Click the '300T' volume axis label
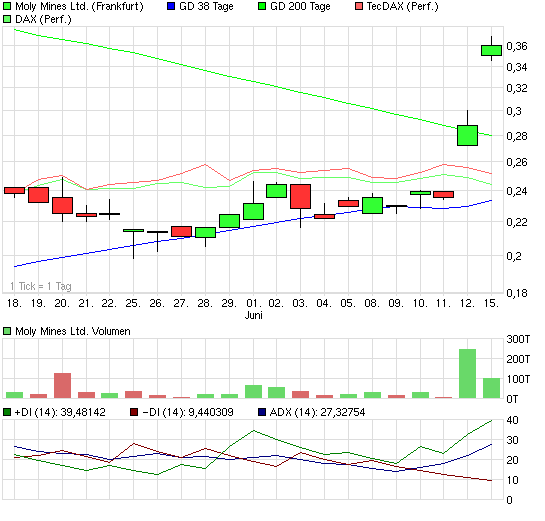 [518, 339]
